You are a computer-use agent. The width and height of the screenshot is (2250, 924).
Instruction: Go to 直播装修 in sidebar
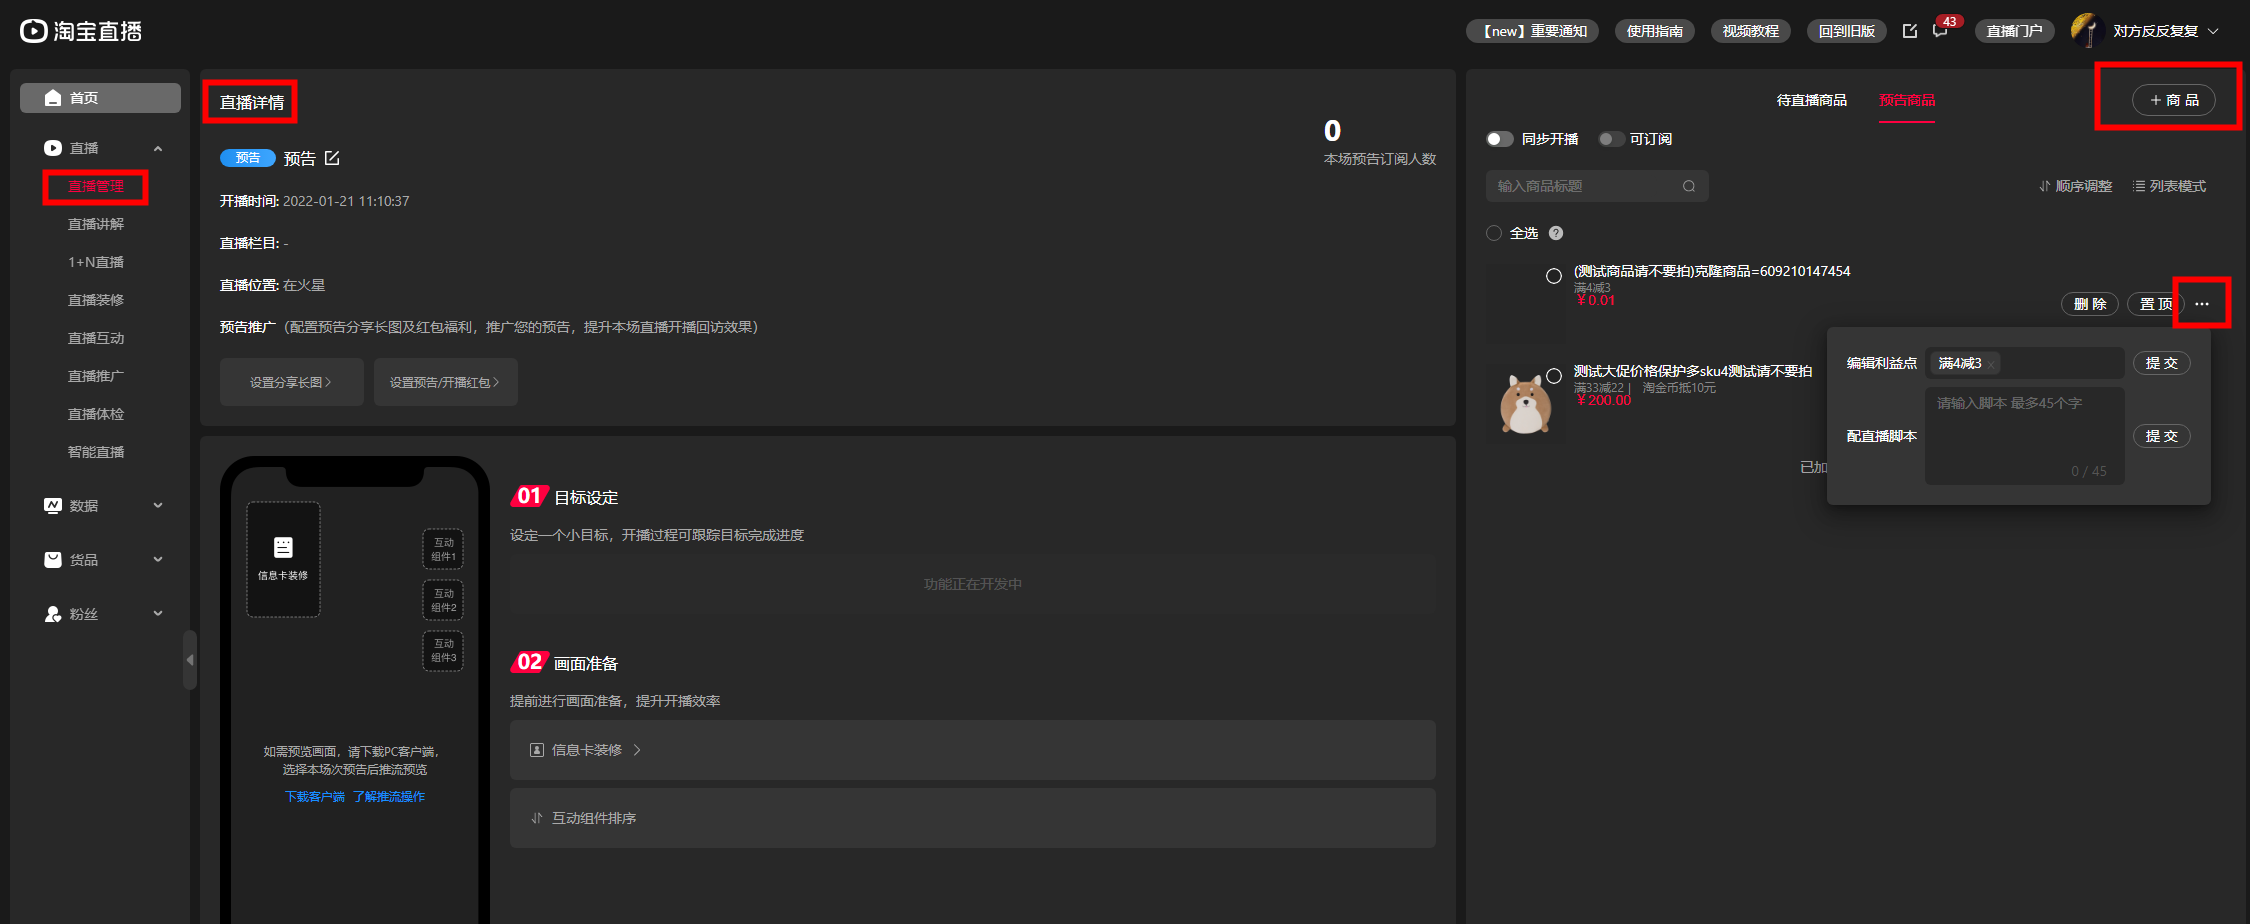[96, 300]
